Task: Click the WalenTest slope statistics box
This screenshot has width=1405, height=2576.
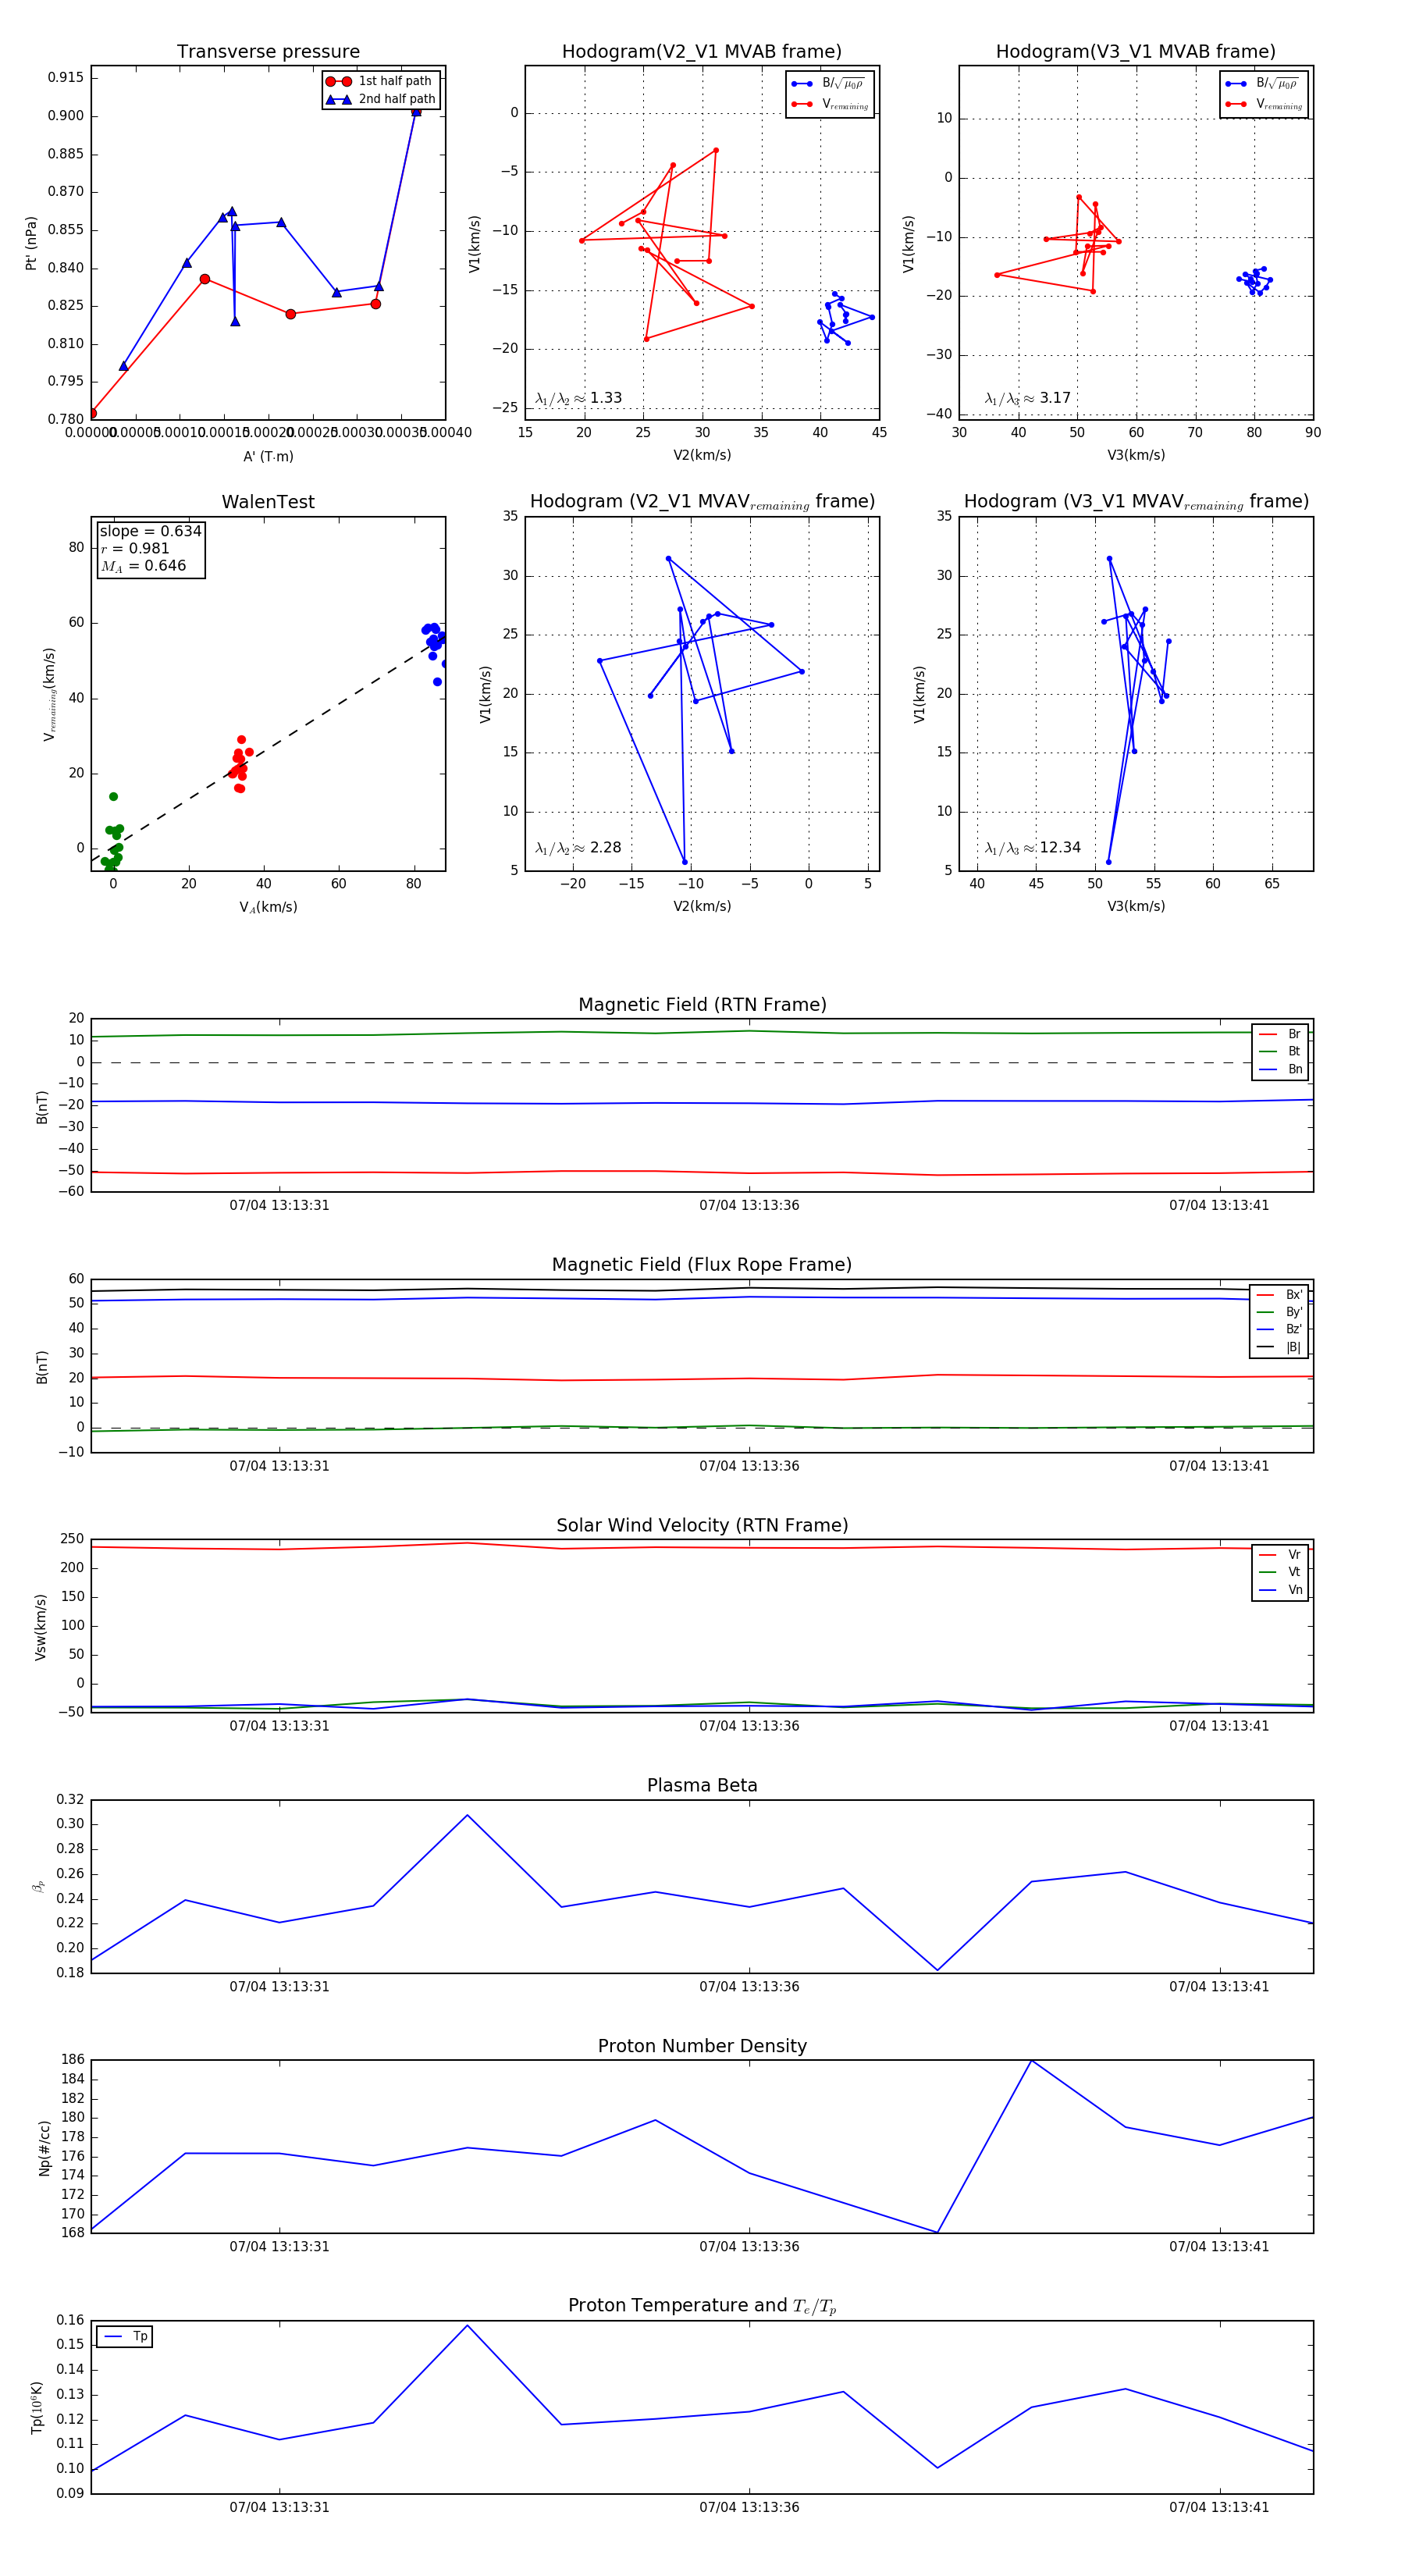Action: pos(150,548)
